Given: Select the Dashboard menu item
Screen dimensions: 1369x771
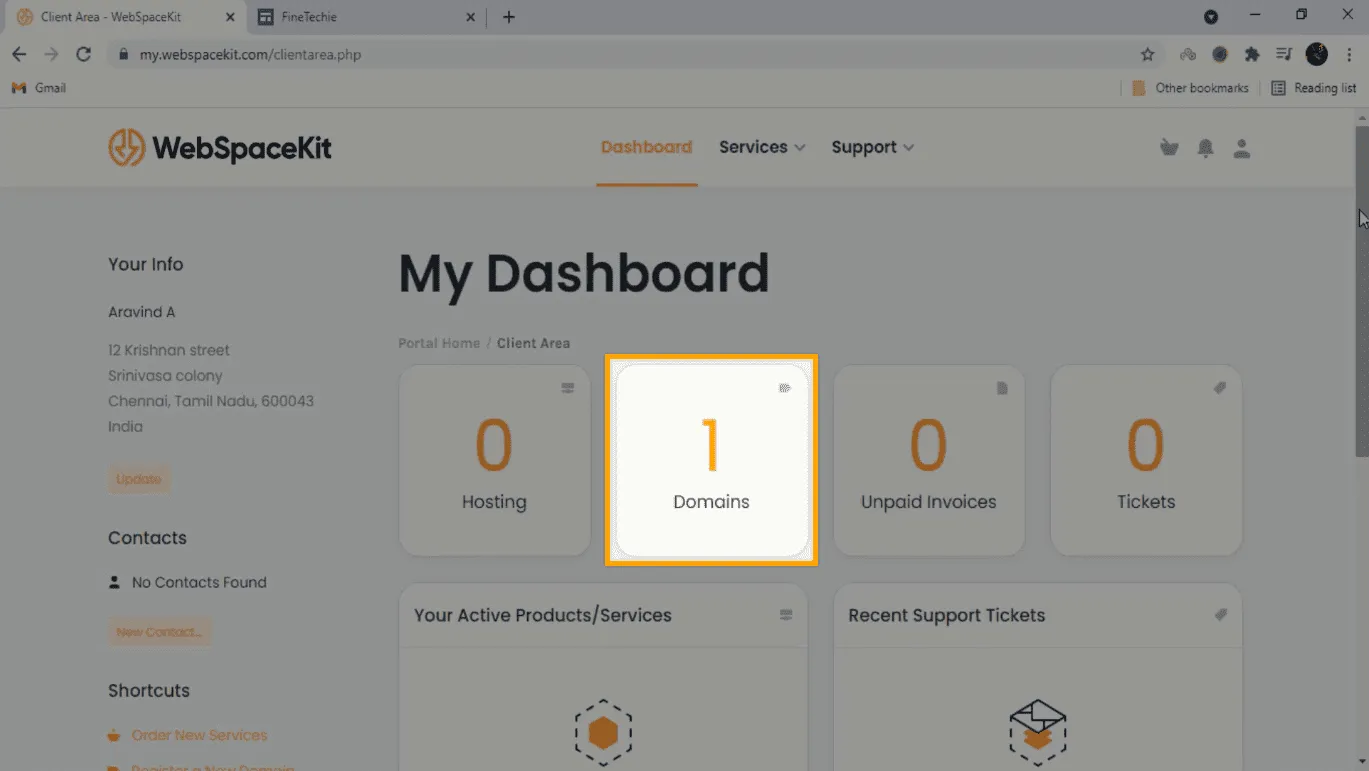Looking at the screenshot, I should [x=646, y=147].
